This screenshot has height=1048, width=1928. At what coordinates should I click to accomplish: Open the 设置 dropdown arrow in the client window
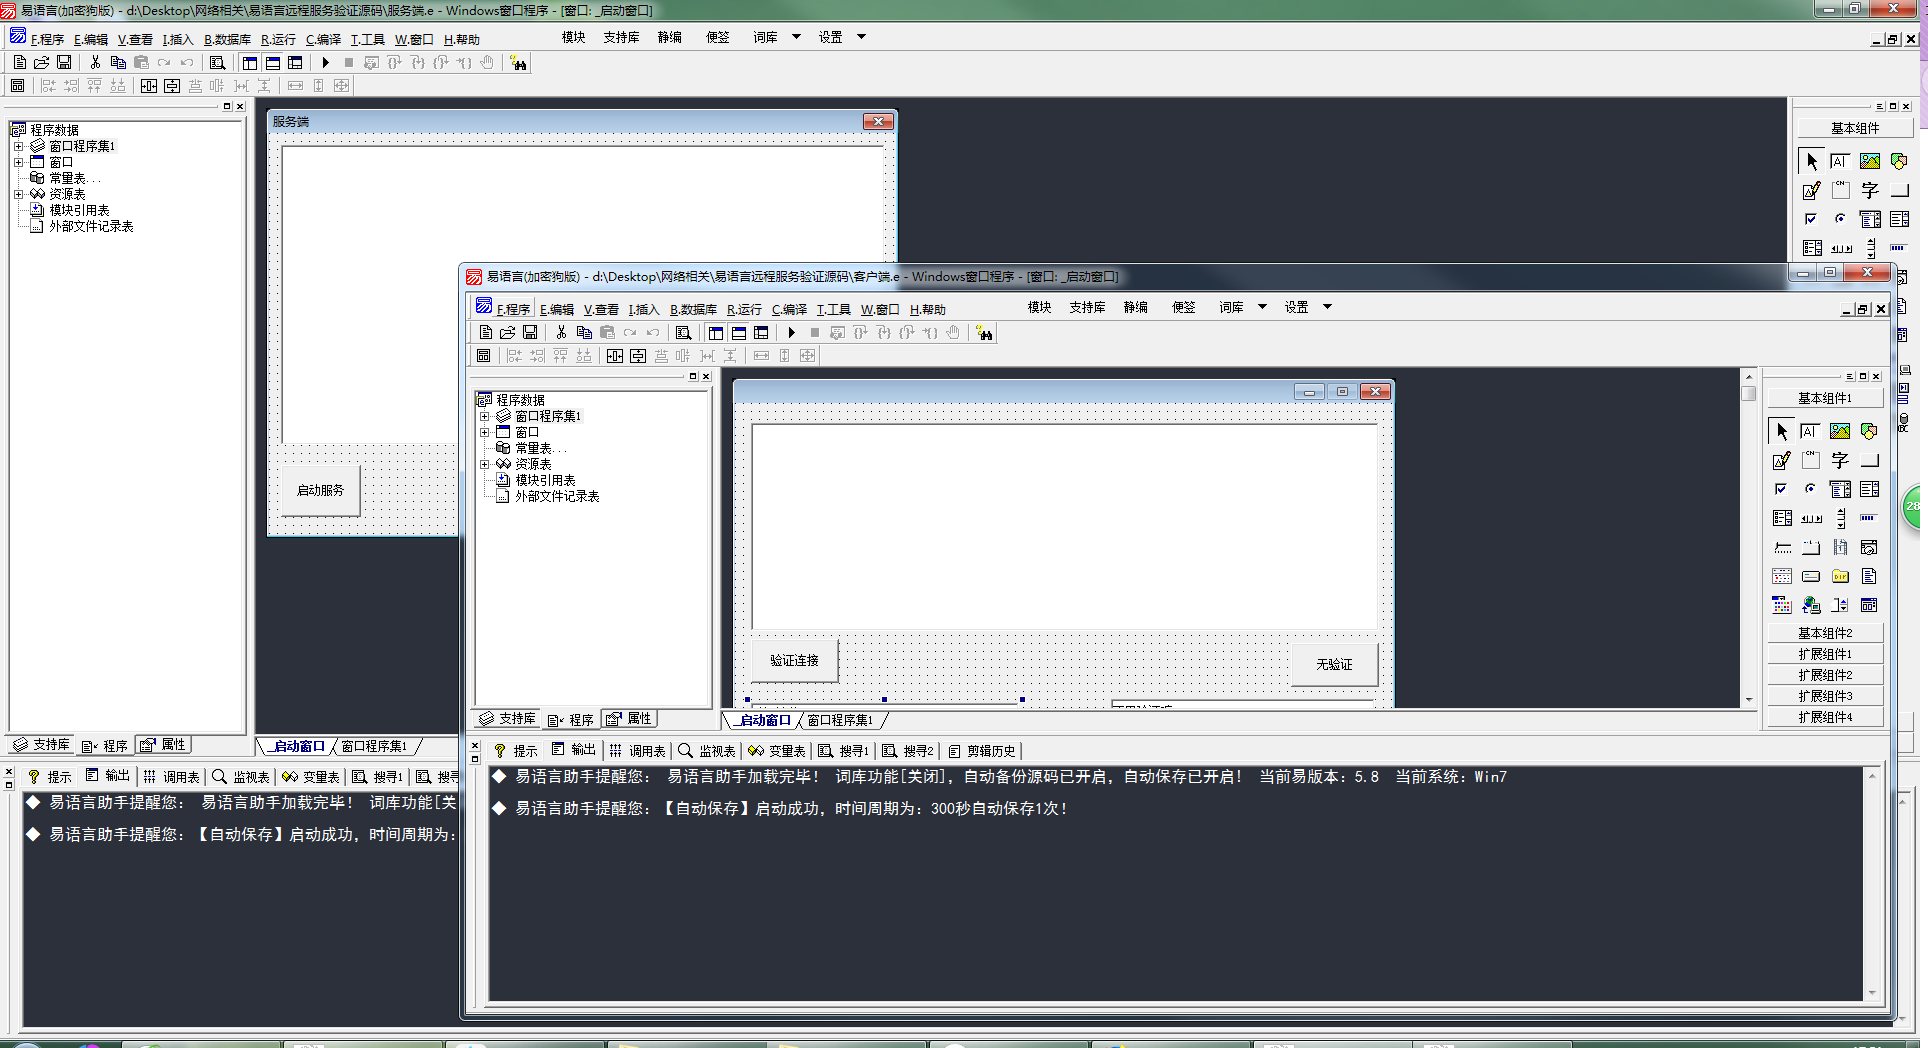click(1328, 307)
